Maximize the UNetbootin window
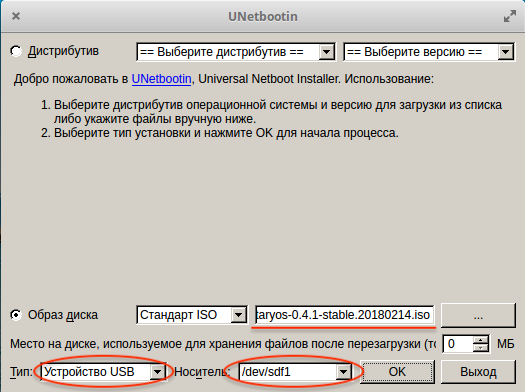This screenshot has height=392, width=525. pos(510,16)
